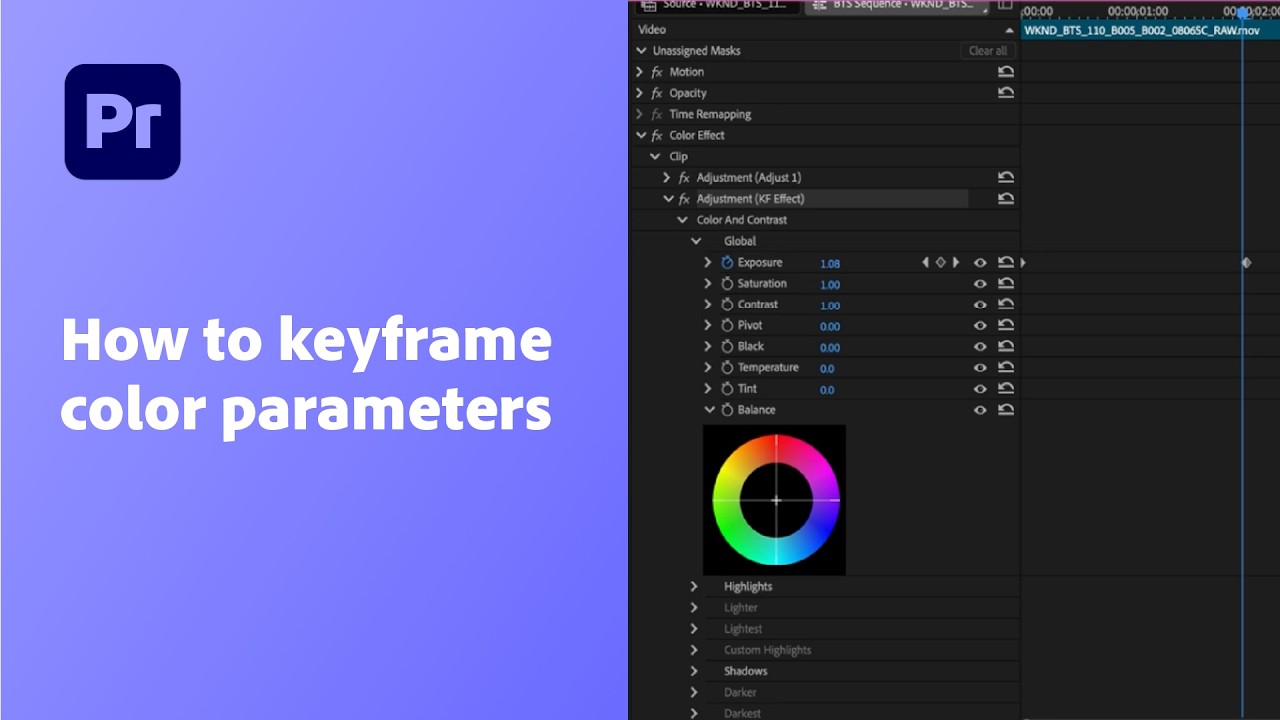Expand the Highlights section
The width and height of the screenshot is (1280, 720).
point(694,587)
